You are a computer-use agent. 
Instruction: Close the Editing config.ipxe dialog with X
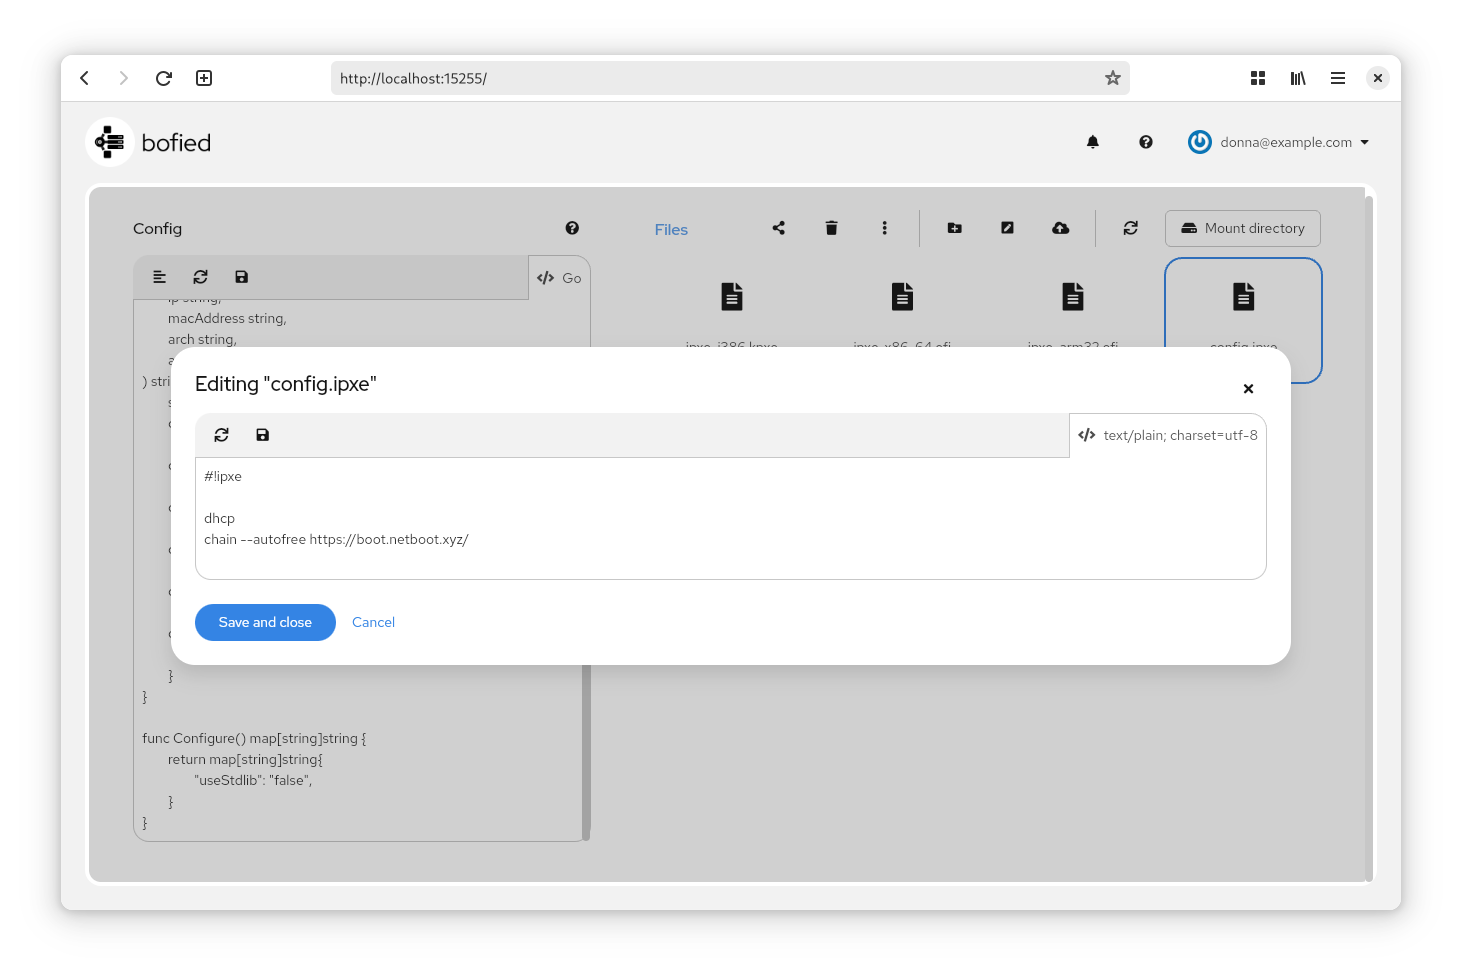point(1247,389)
